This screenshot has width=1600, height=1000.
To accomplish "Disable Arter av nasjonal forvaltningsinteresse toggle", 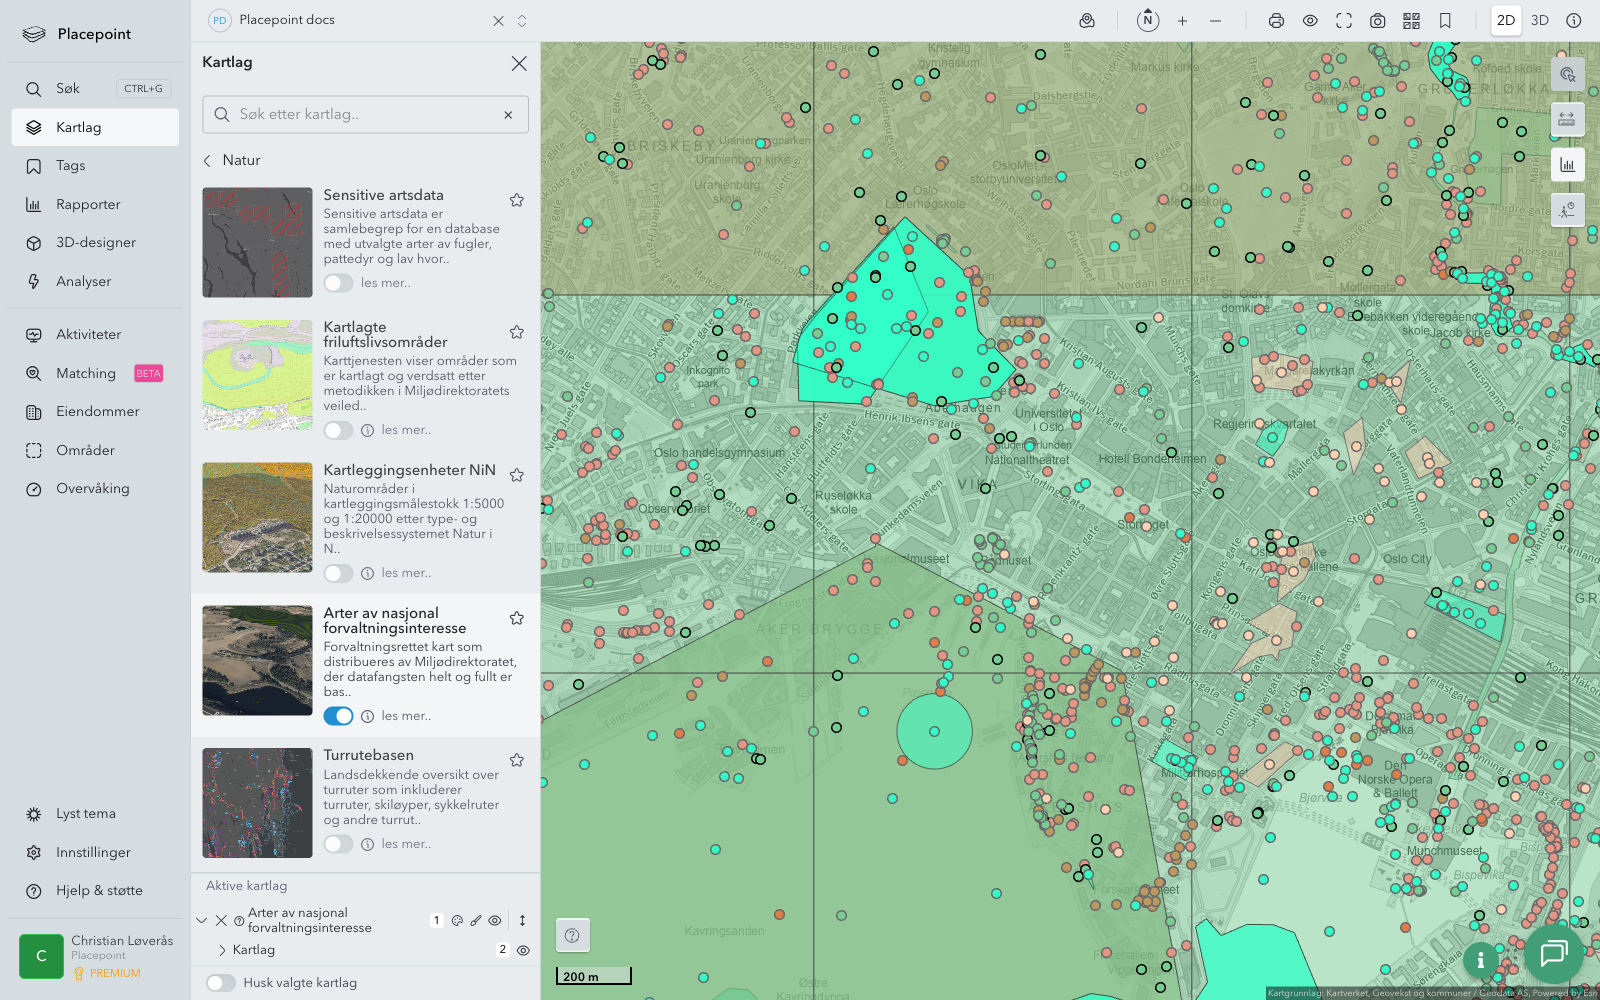I will pos(338,716).
